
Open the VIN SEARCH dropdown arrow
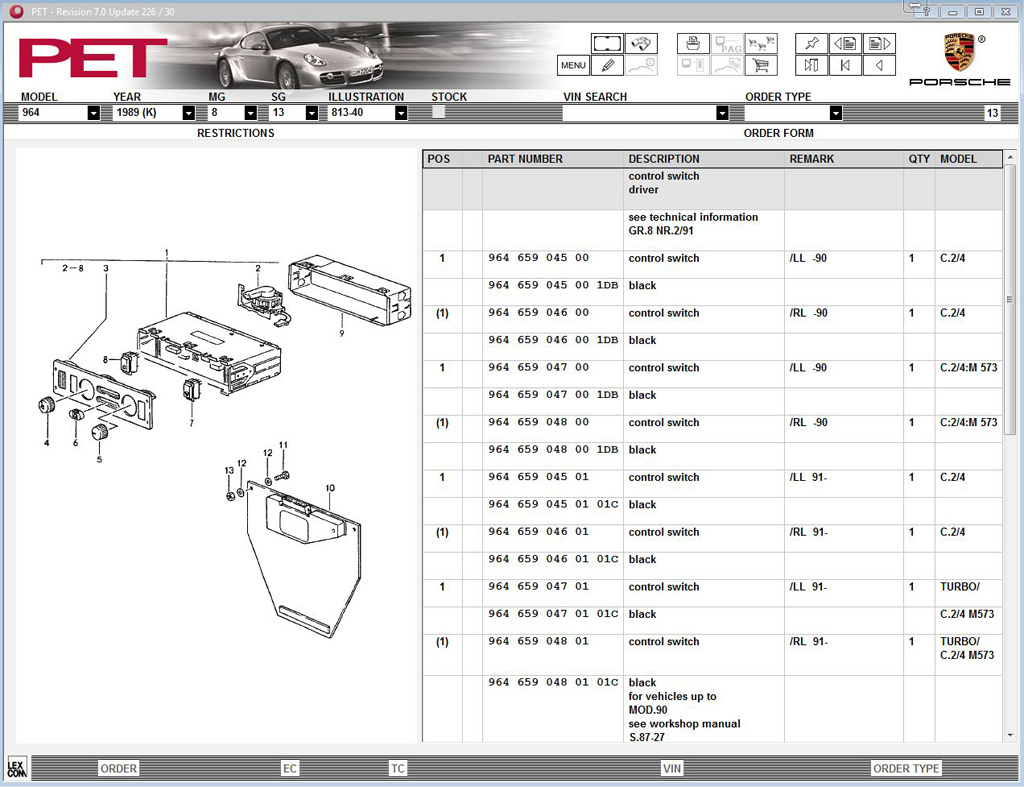coord(722,113)
